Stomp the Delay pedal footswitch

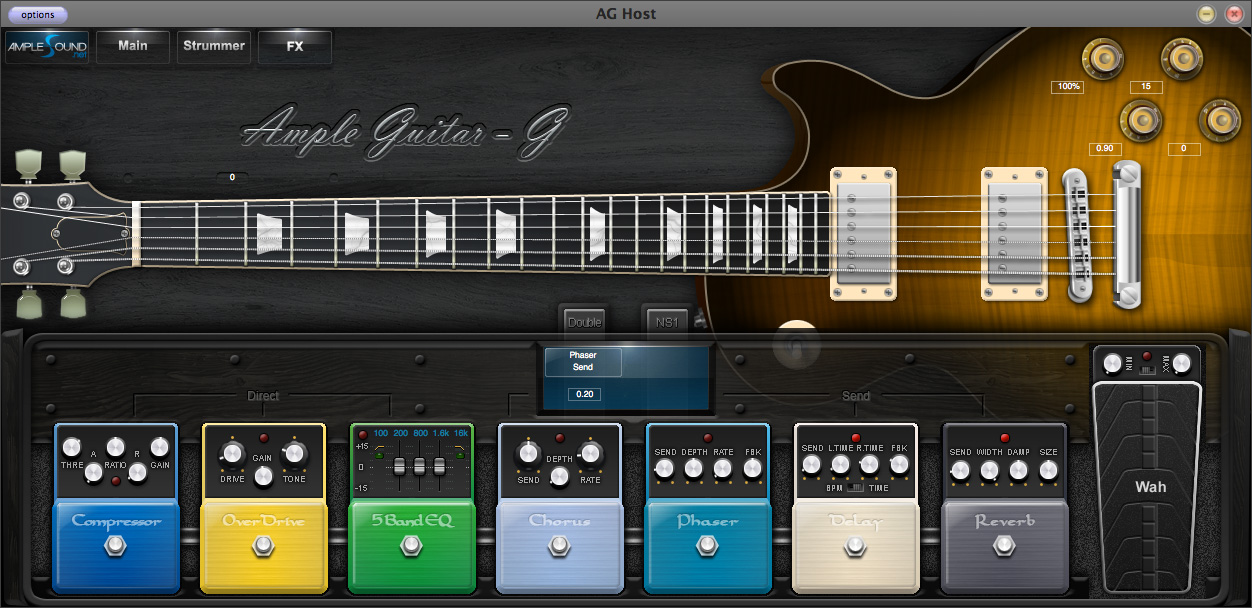856,546
